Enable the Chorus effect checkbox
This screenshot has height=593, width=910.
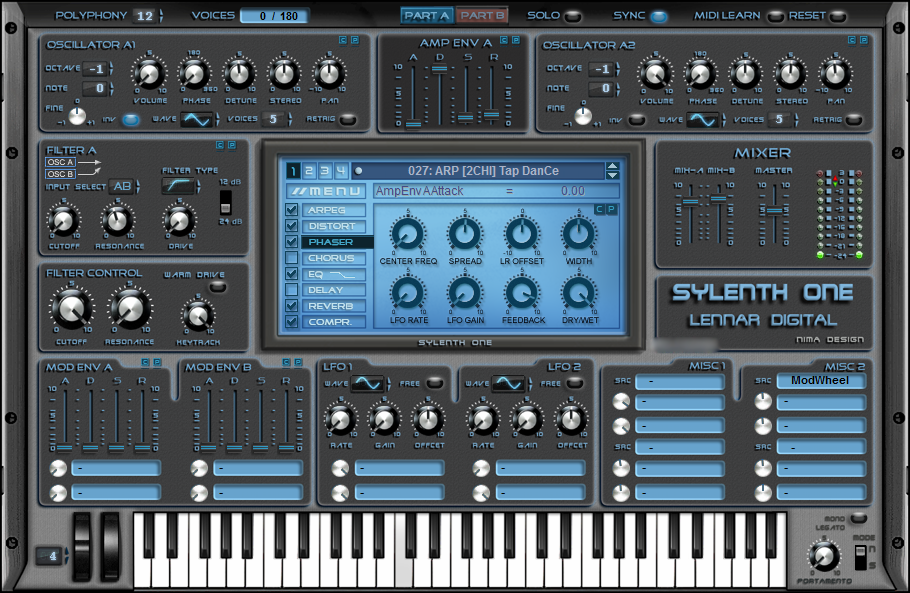[291, 258]
